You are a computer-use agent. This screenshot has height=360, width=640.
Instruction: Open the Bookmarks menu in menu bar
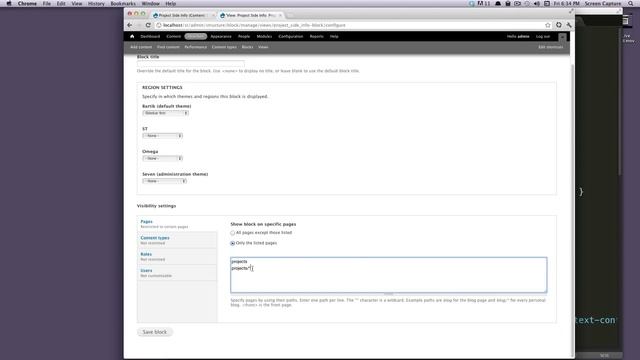point(123,4)
